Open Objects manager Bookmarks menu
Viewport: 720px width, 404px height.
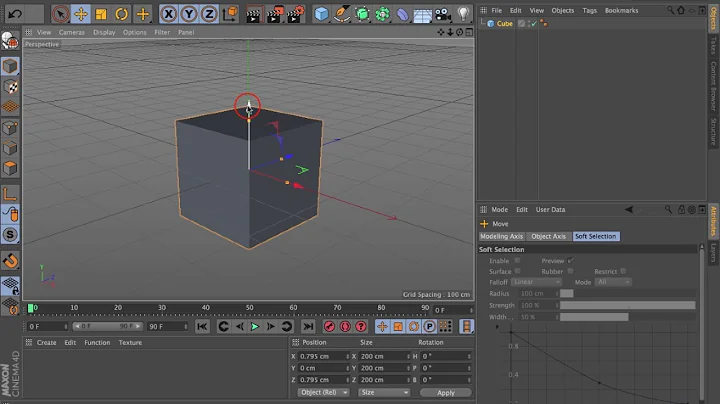(x=621, y=10)
